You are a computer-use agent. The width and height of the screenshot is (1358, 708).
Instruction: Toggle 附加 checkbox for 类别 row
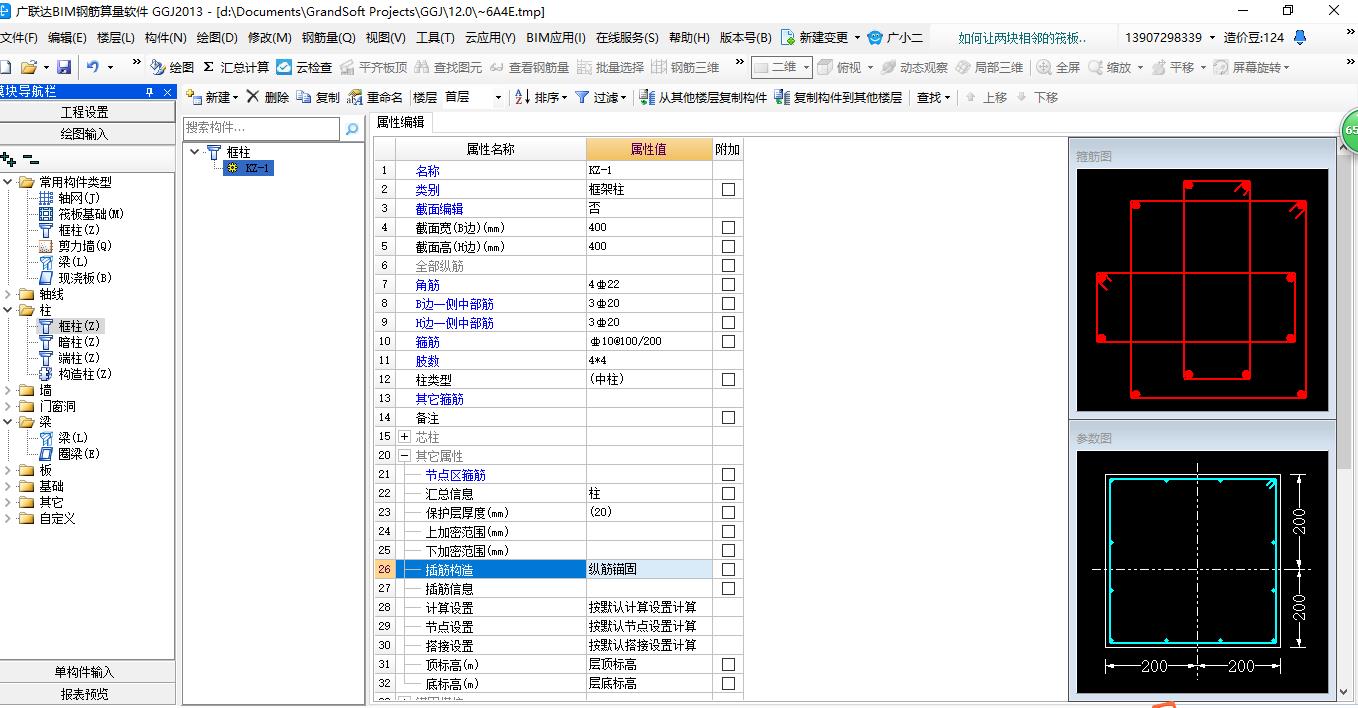(x=728, y=189)
